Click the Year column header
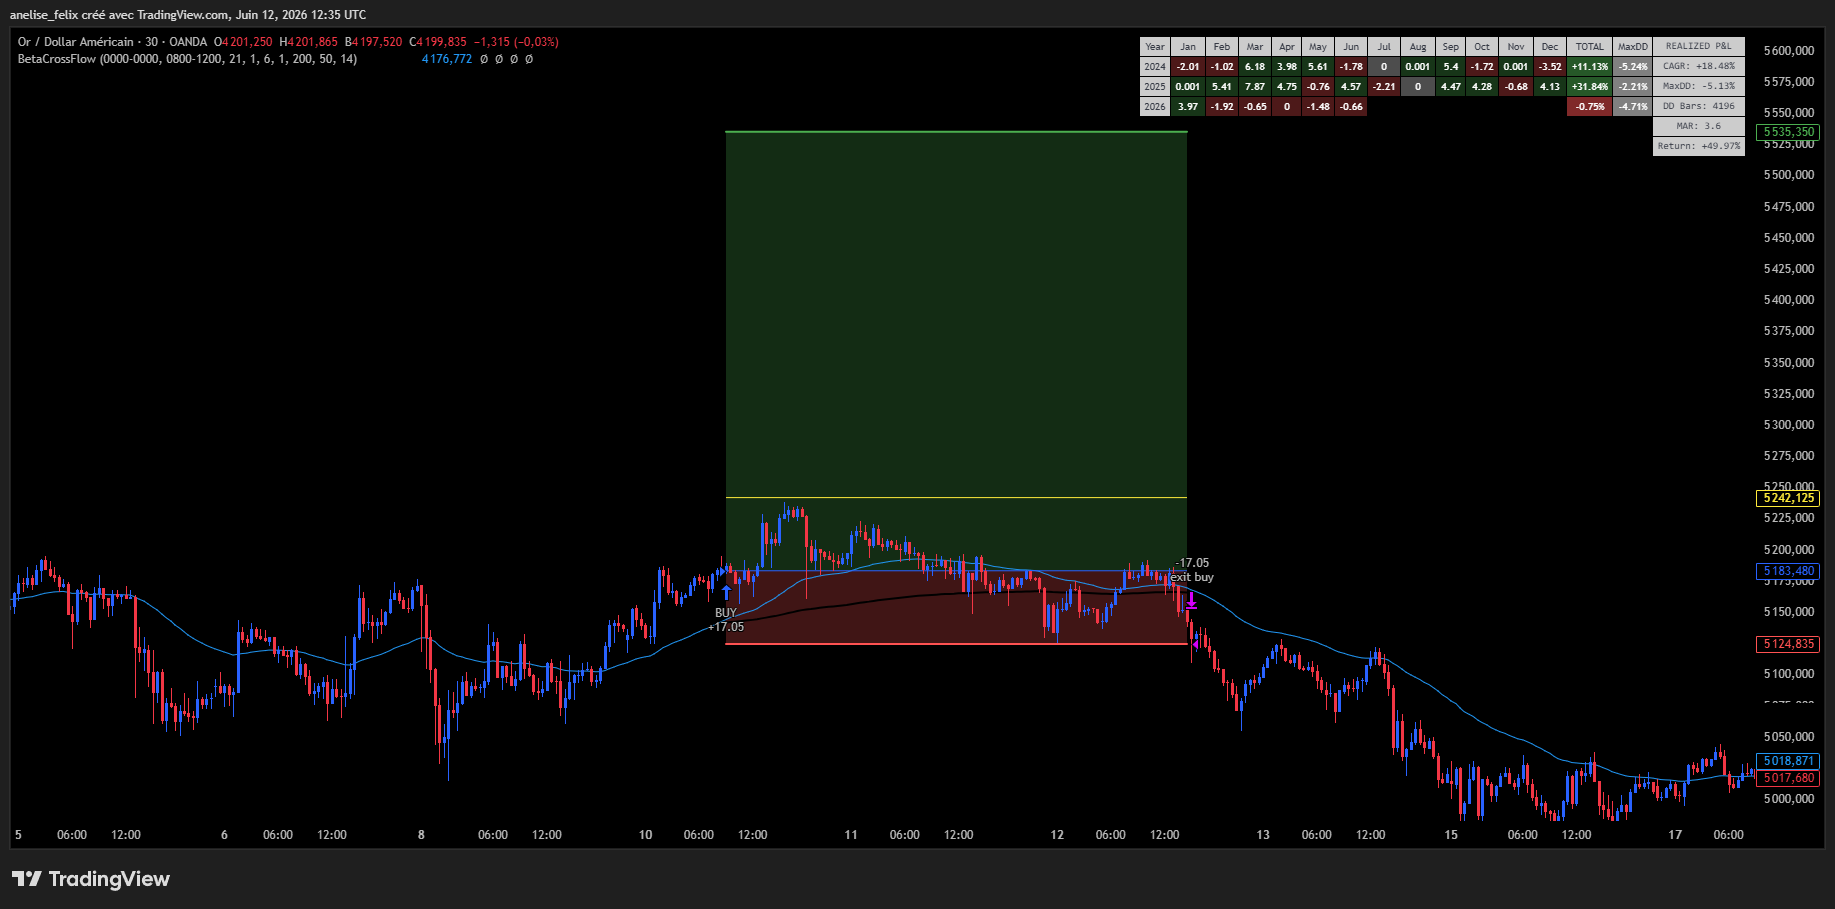 coord(1155,47)
